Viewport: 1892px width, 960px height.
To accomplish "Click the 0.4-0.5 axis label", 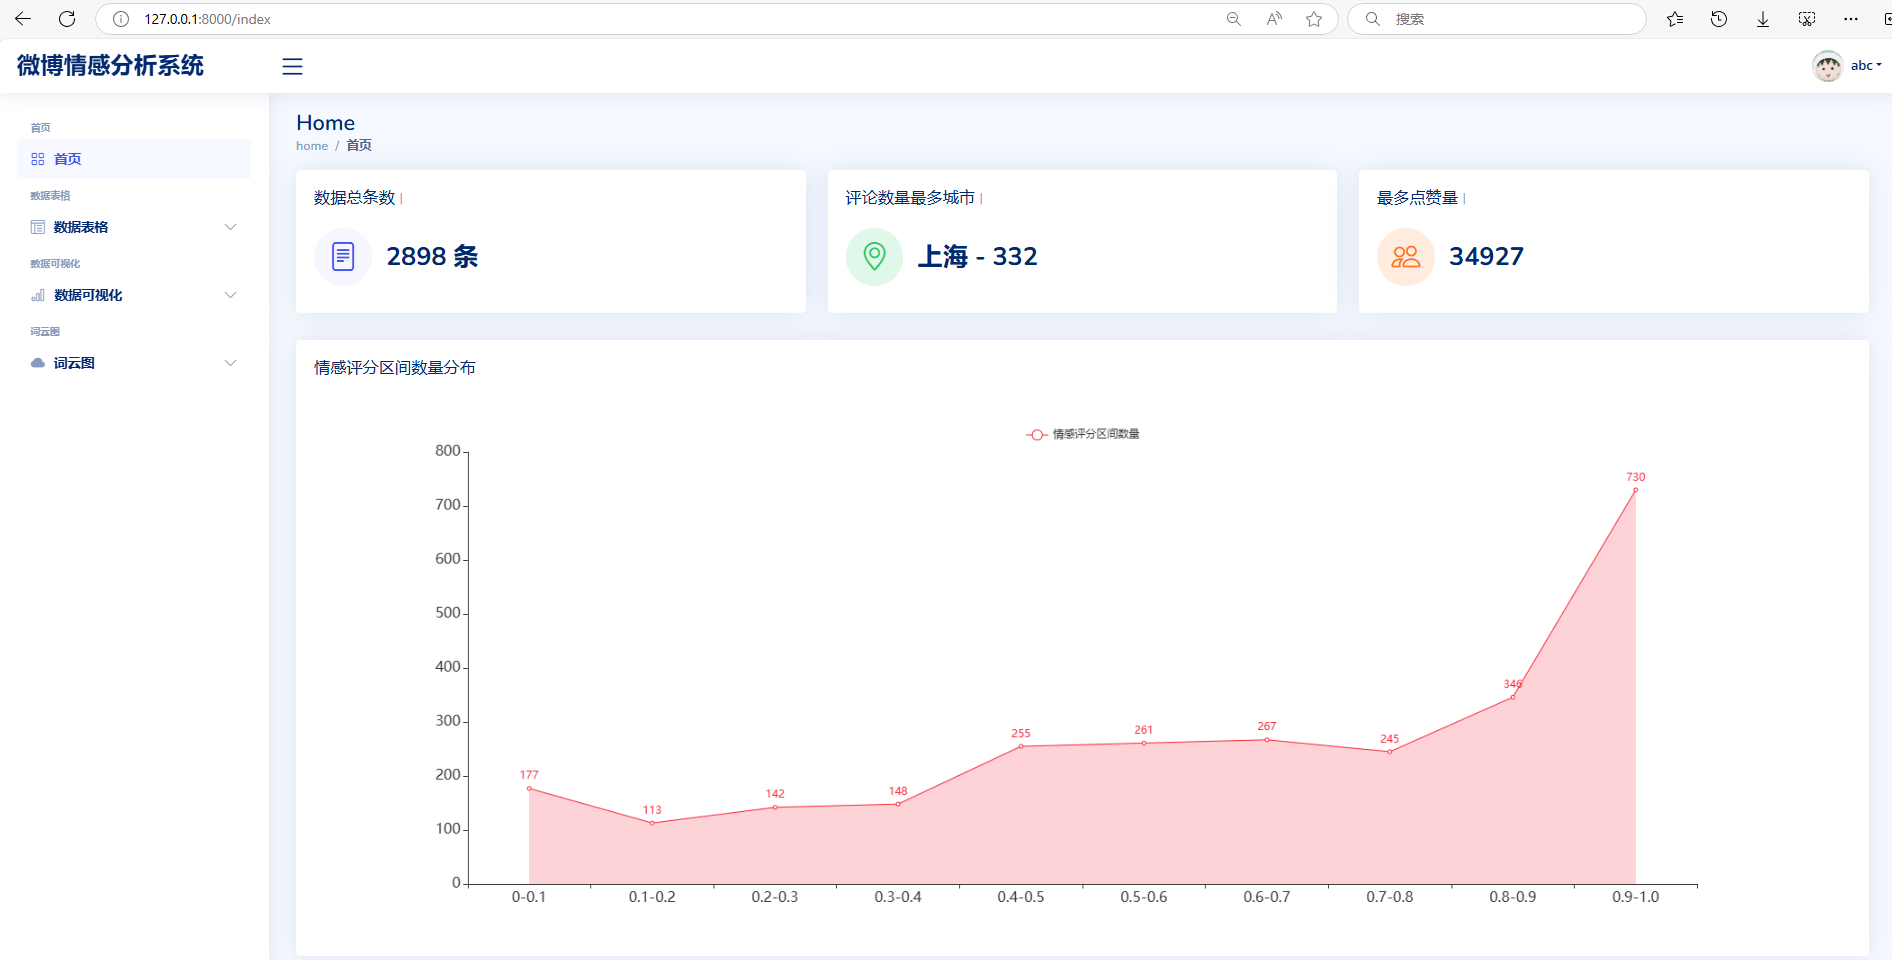I will [1021, 897].
